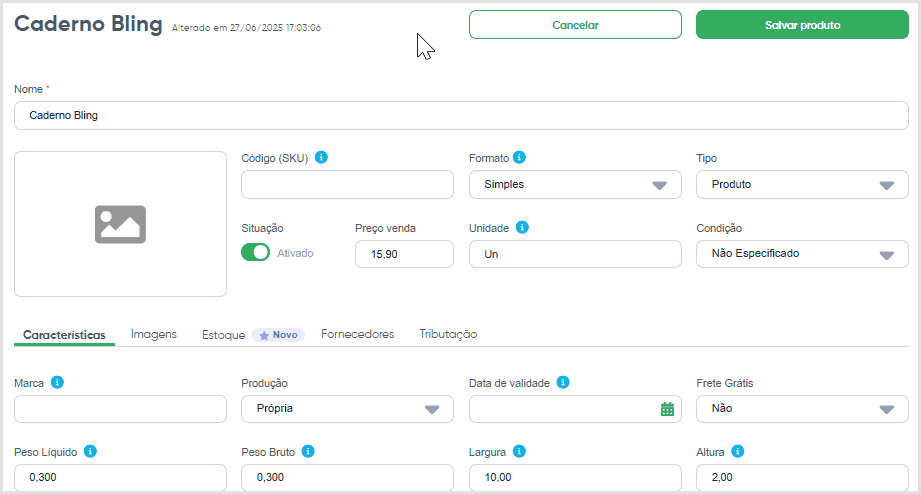The width and height of the screenshot is (921, 494).
Task: Open the Condição dropdown Não Especificado
Action: click(x=802, y=254)
